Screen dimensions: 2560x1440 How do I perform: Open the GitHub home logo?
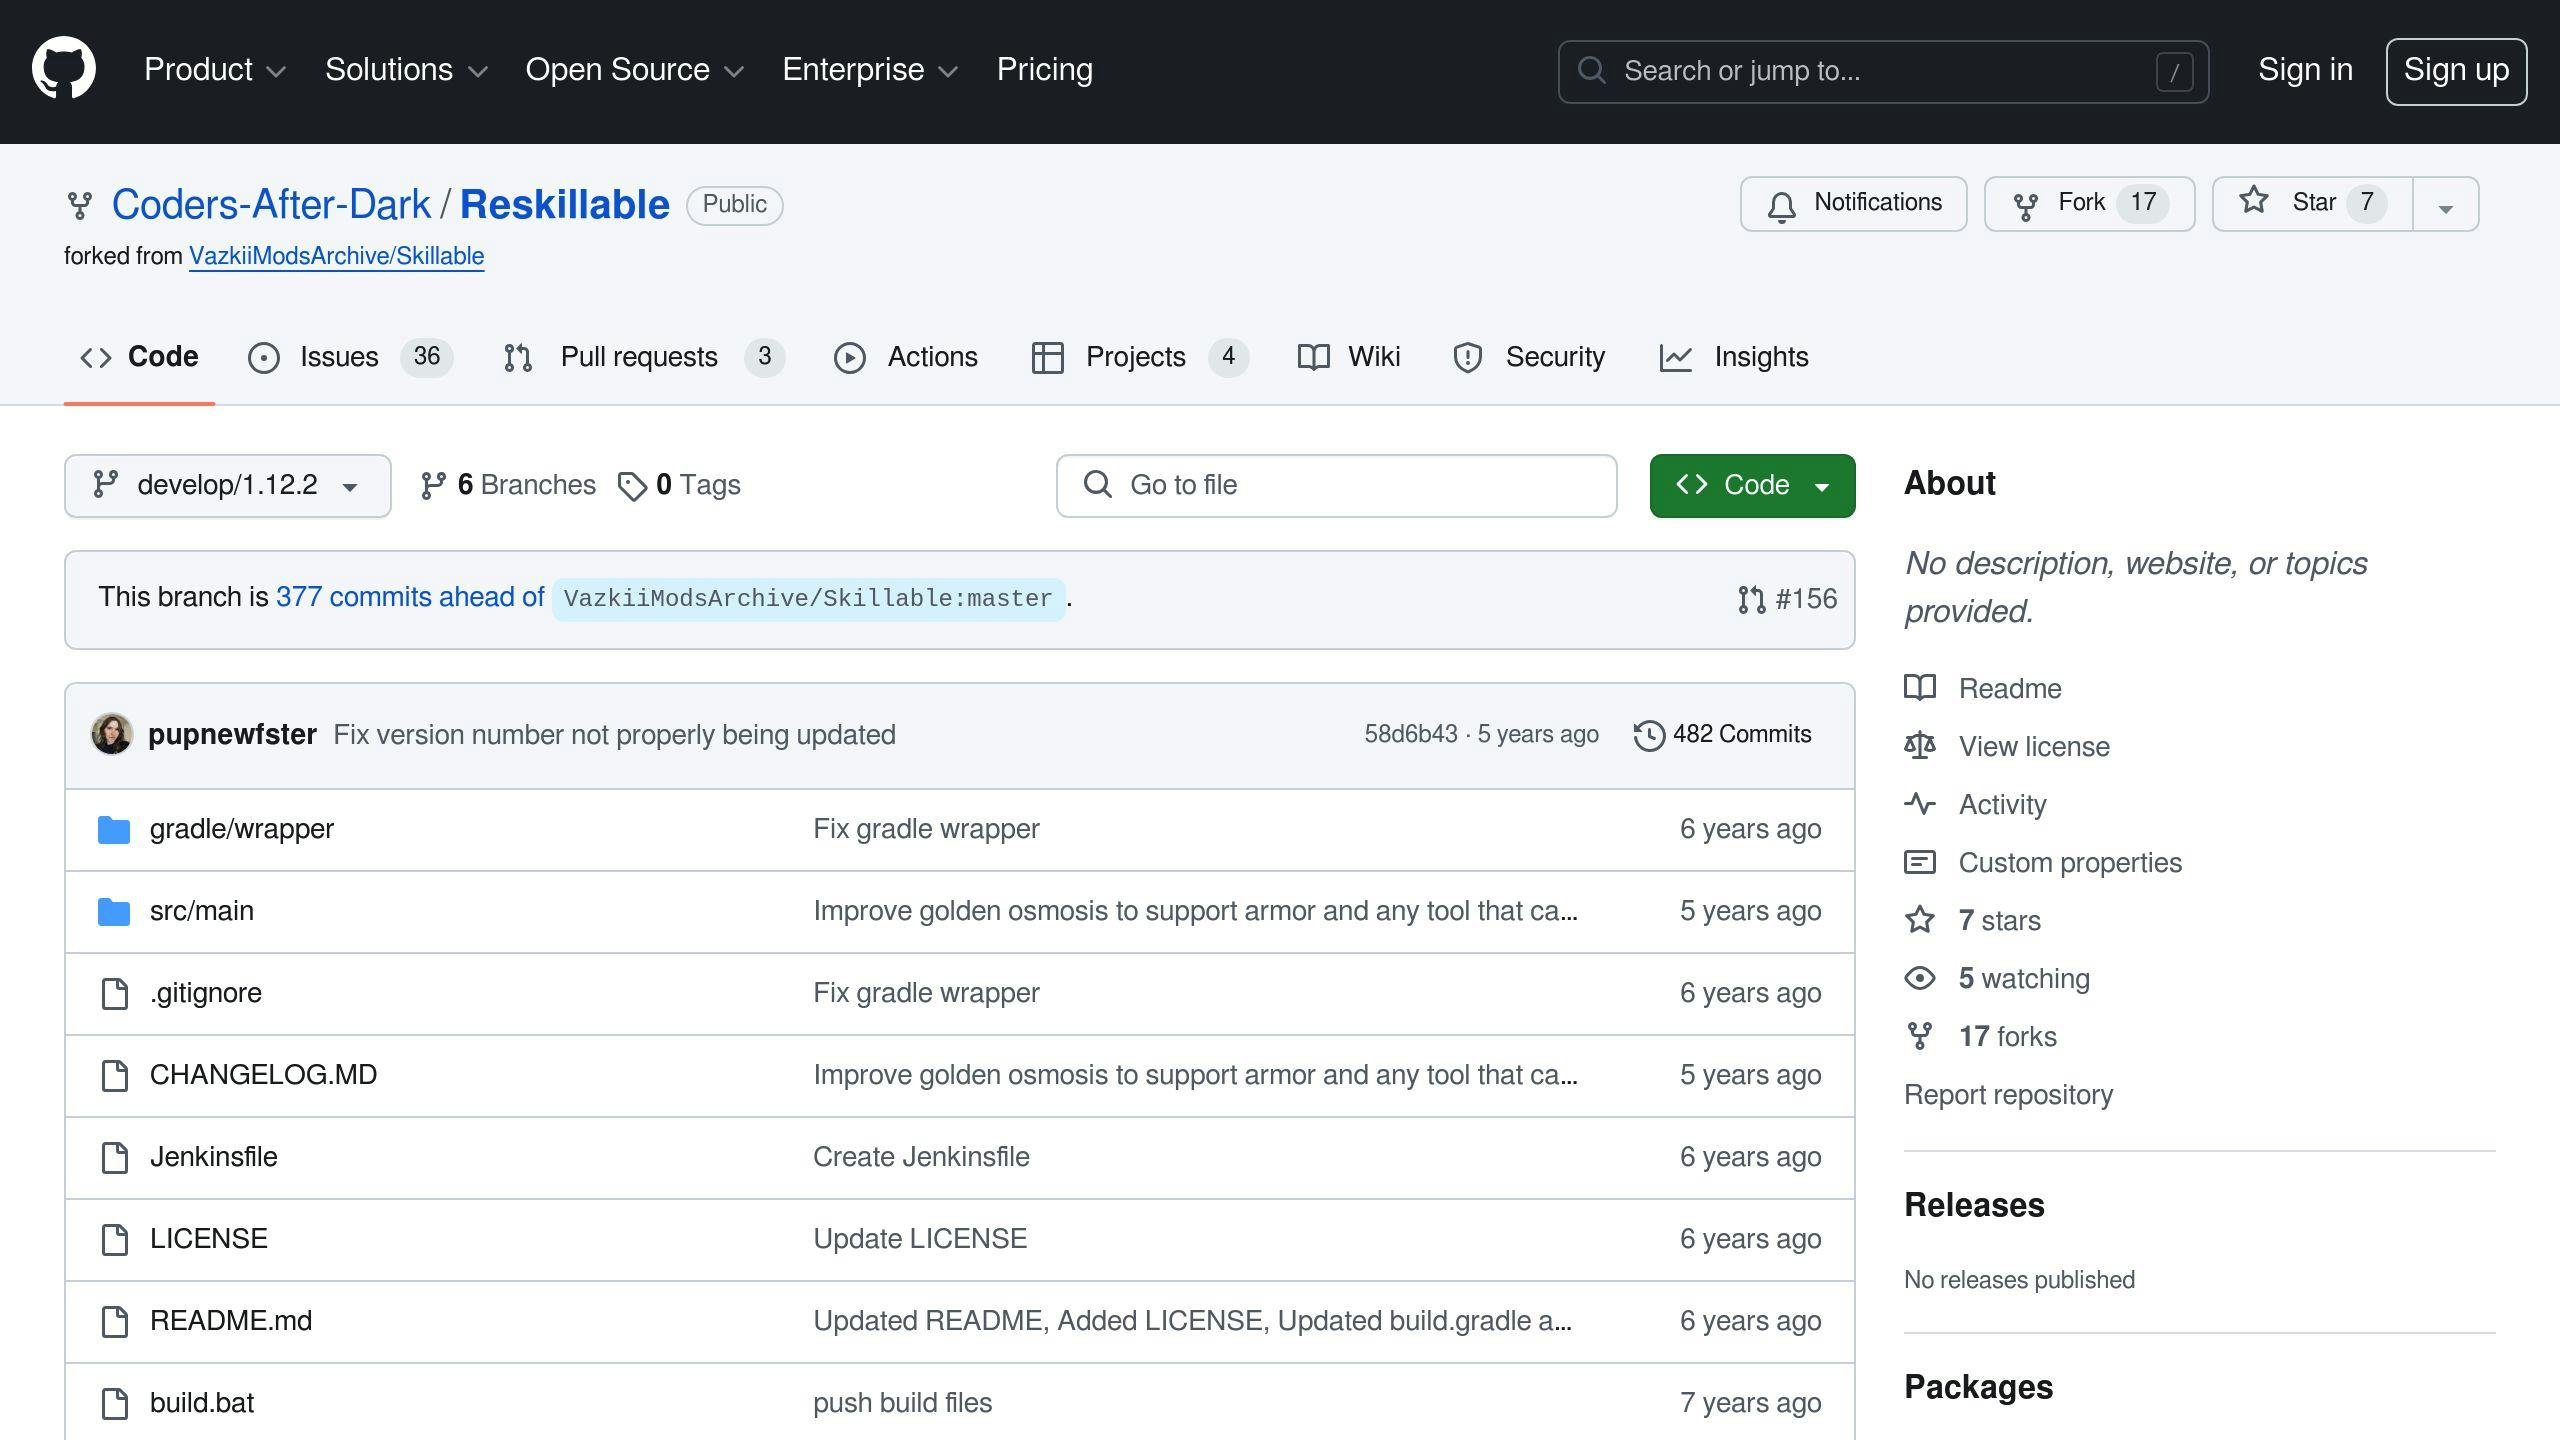64,69
